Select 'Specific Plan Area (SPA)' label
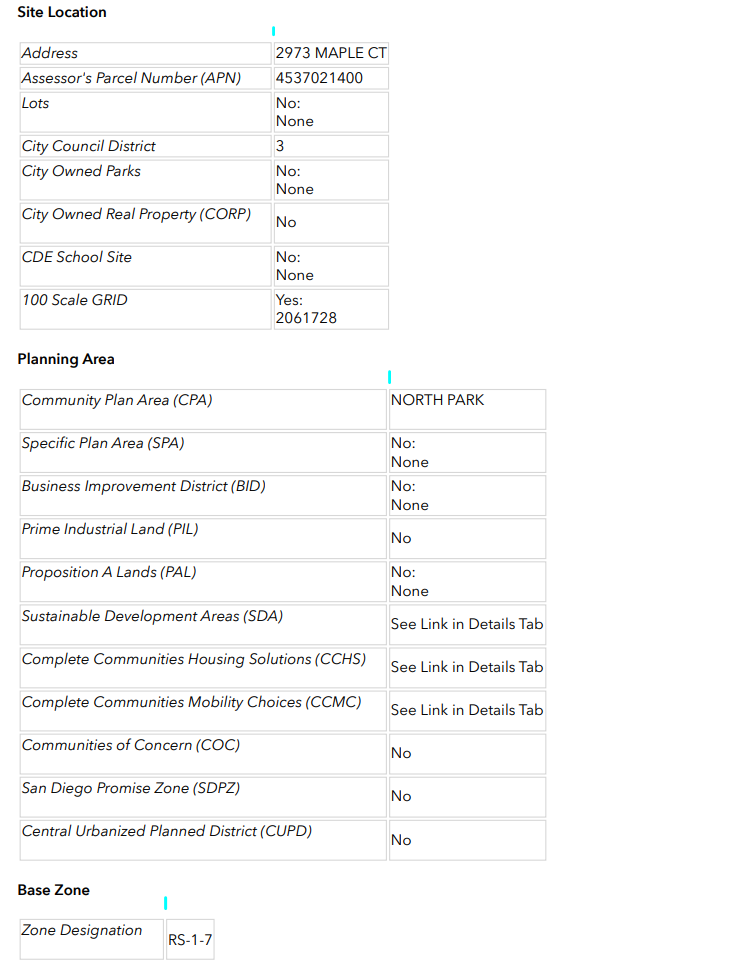This screenshot has height=978, width=744. click(103, 443)
